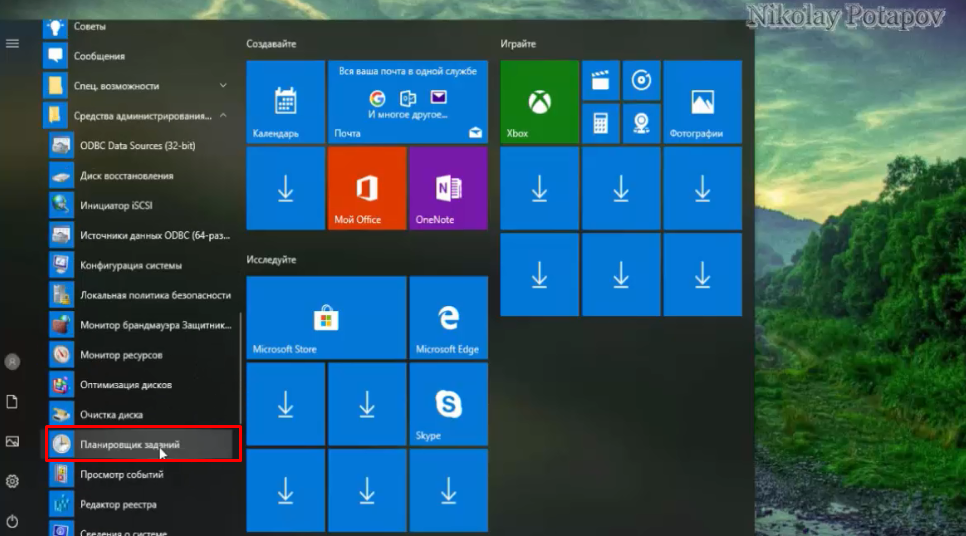Open Settings via the gear icon
The height and width of the screenshot is (536, 966).
tap(12, 481)
